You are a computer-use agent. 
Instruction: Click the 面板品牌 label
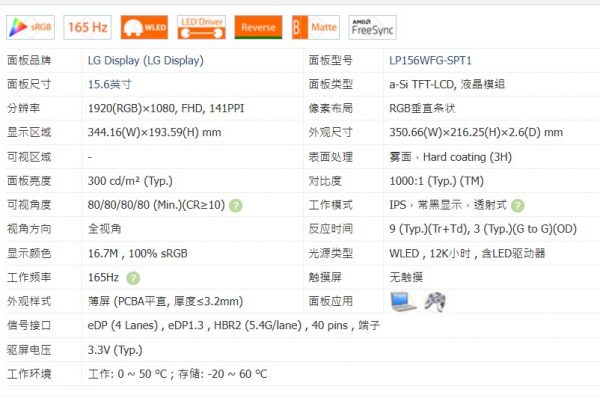pos(29,60)
